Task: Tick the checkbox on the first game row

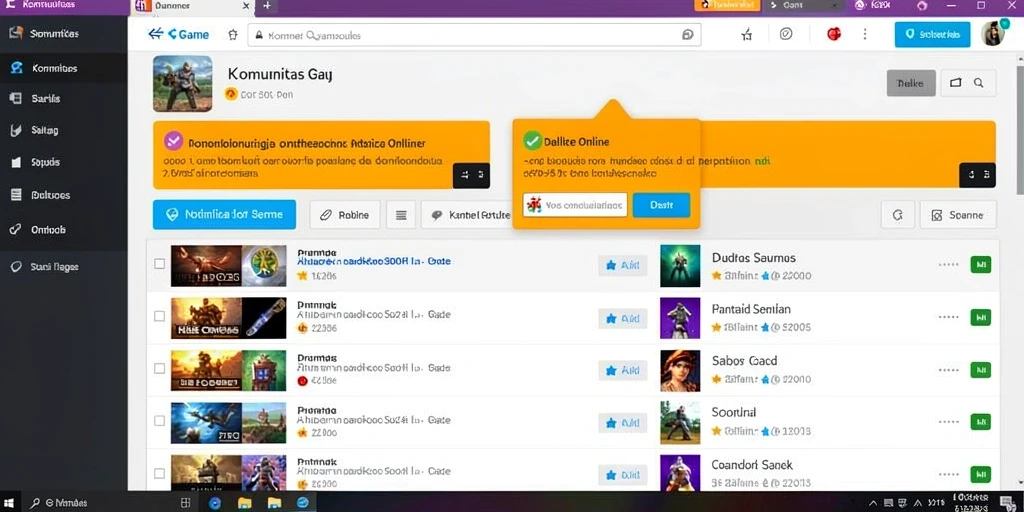Action: (159, 264)
